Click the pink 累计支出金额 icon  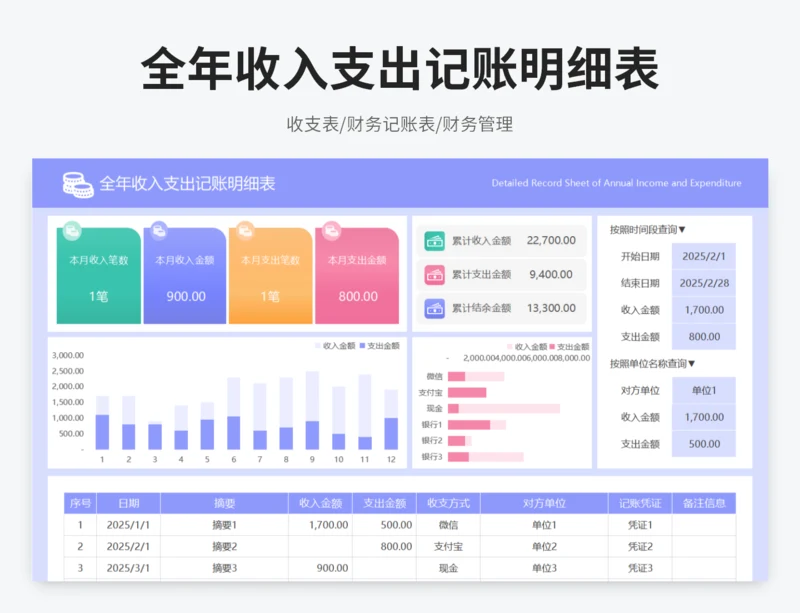pyautogui.click(x=435, y=275)
